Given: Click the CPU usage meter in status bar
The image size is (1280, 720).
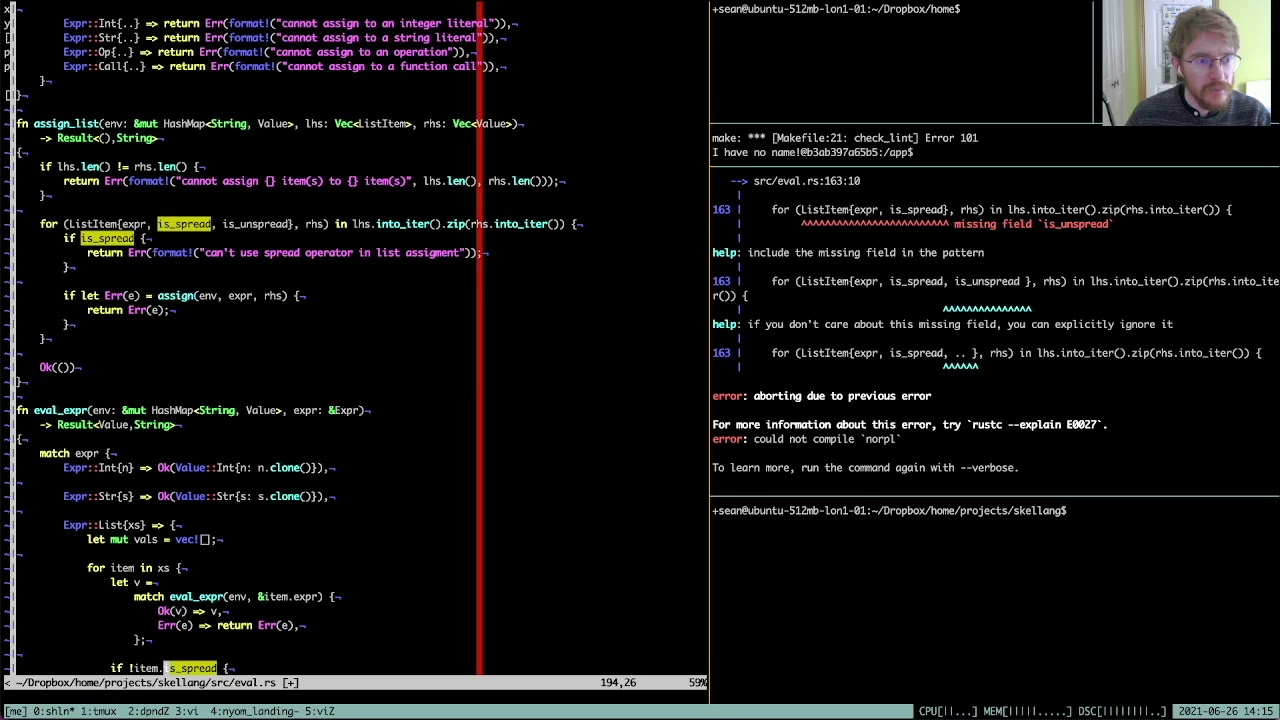Looking at the screenshot, I should point(947,711).
